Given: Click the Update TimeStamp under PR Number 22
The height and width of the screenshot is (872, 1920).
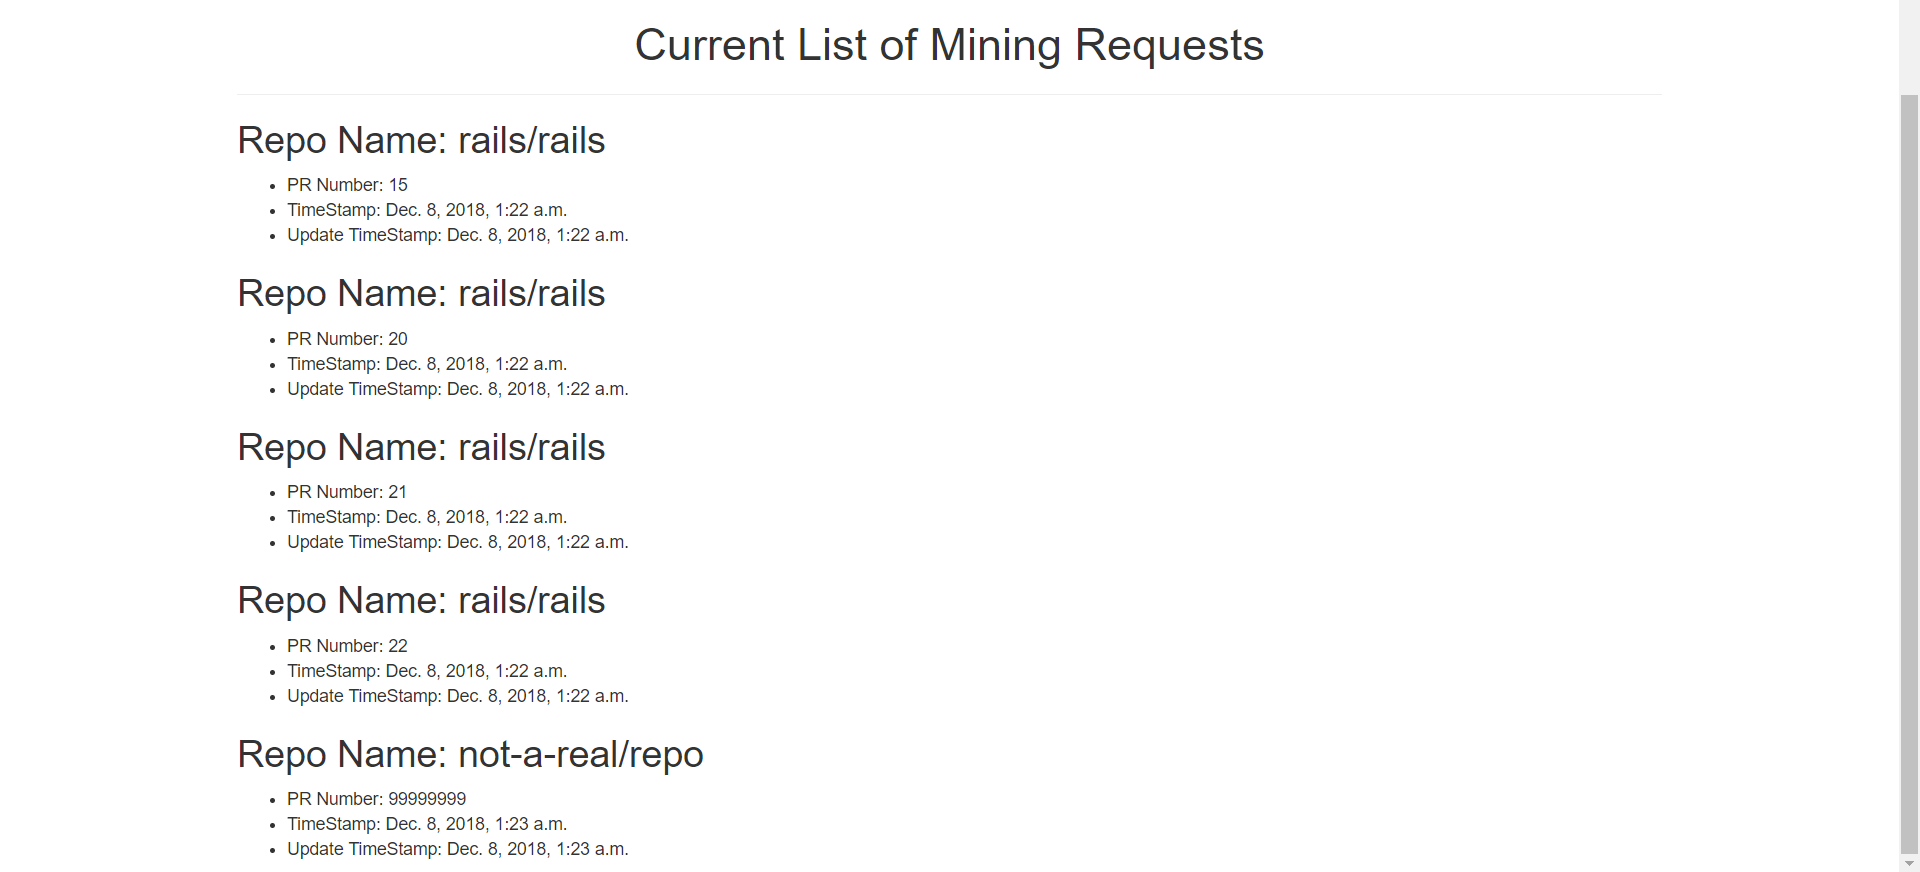Looking at the screenshot, I should 458,696.
